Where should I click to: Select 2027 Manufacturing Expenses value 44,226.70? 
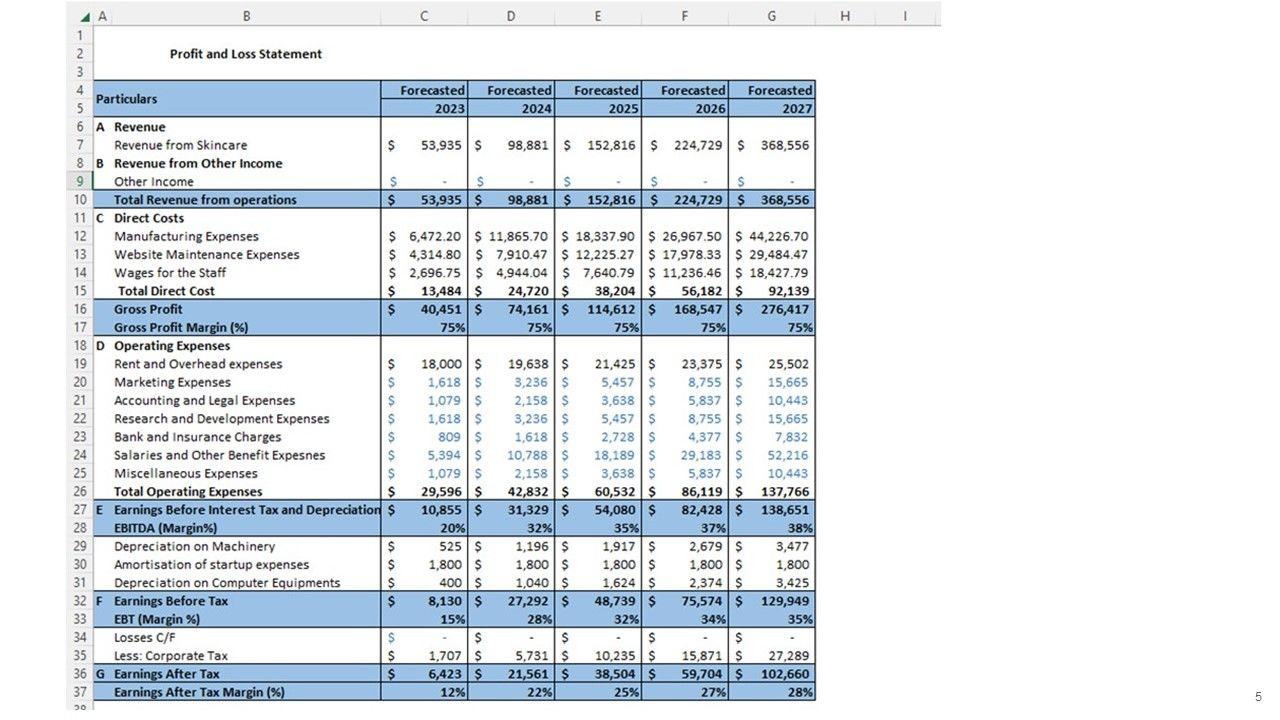pyautogui.click(x=771, y=237)
